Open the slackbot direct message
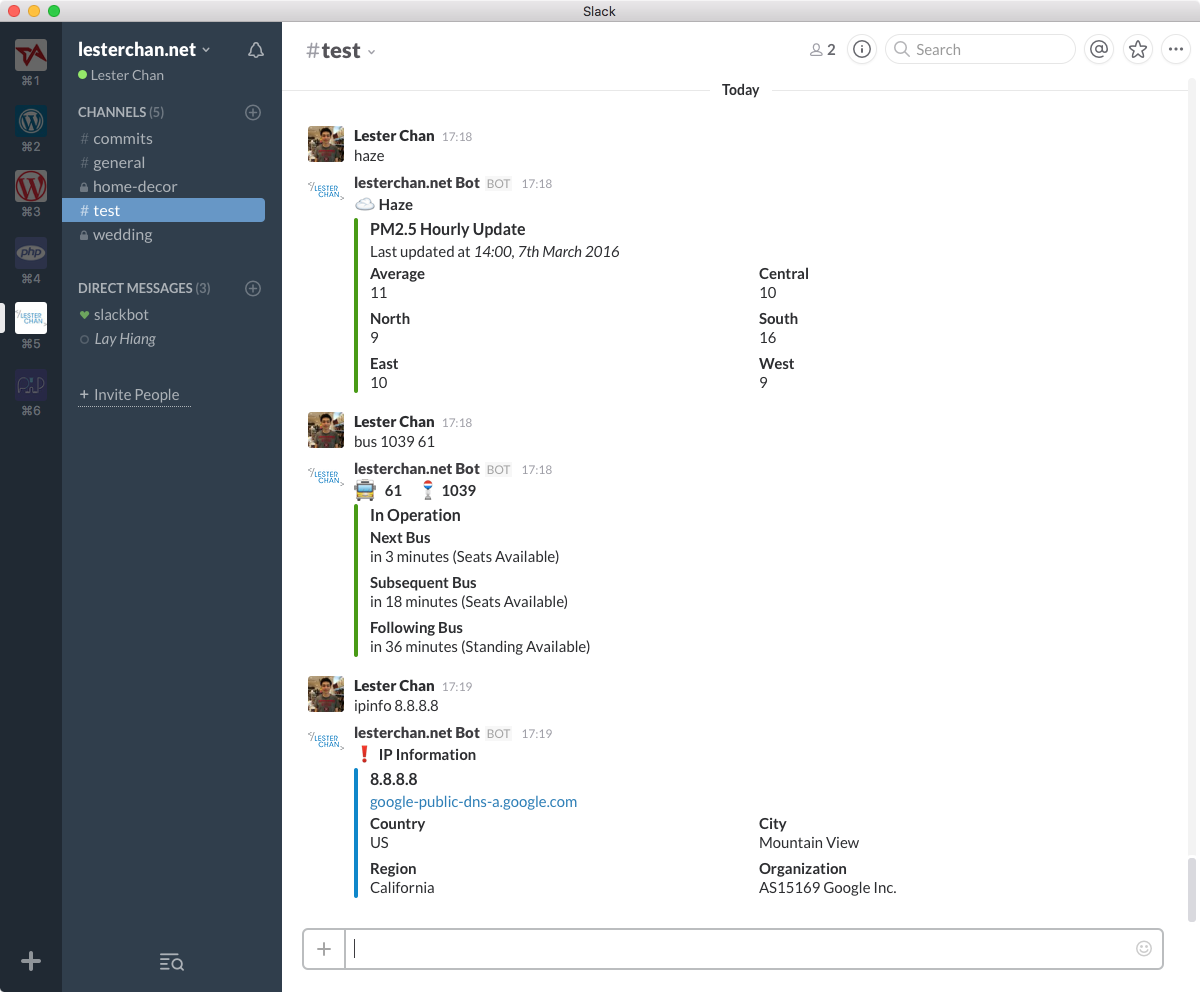The height and width of the screenshot is (992, 1200). pos(119,314)
